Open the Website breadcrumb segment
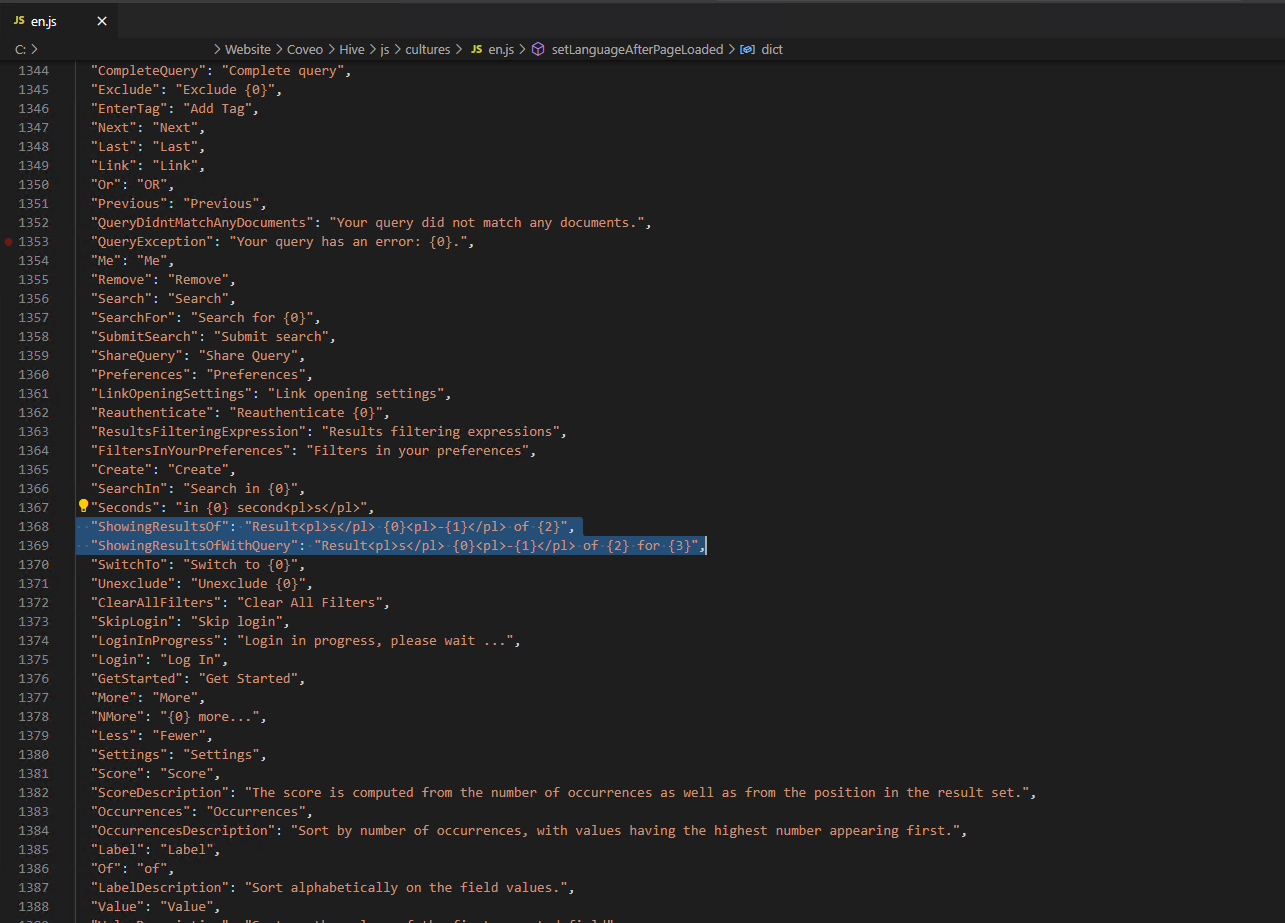 (x=248, y=49)
